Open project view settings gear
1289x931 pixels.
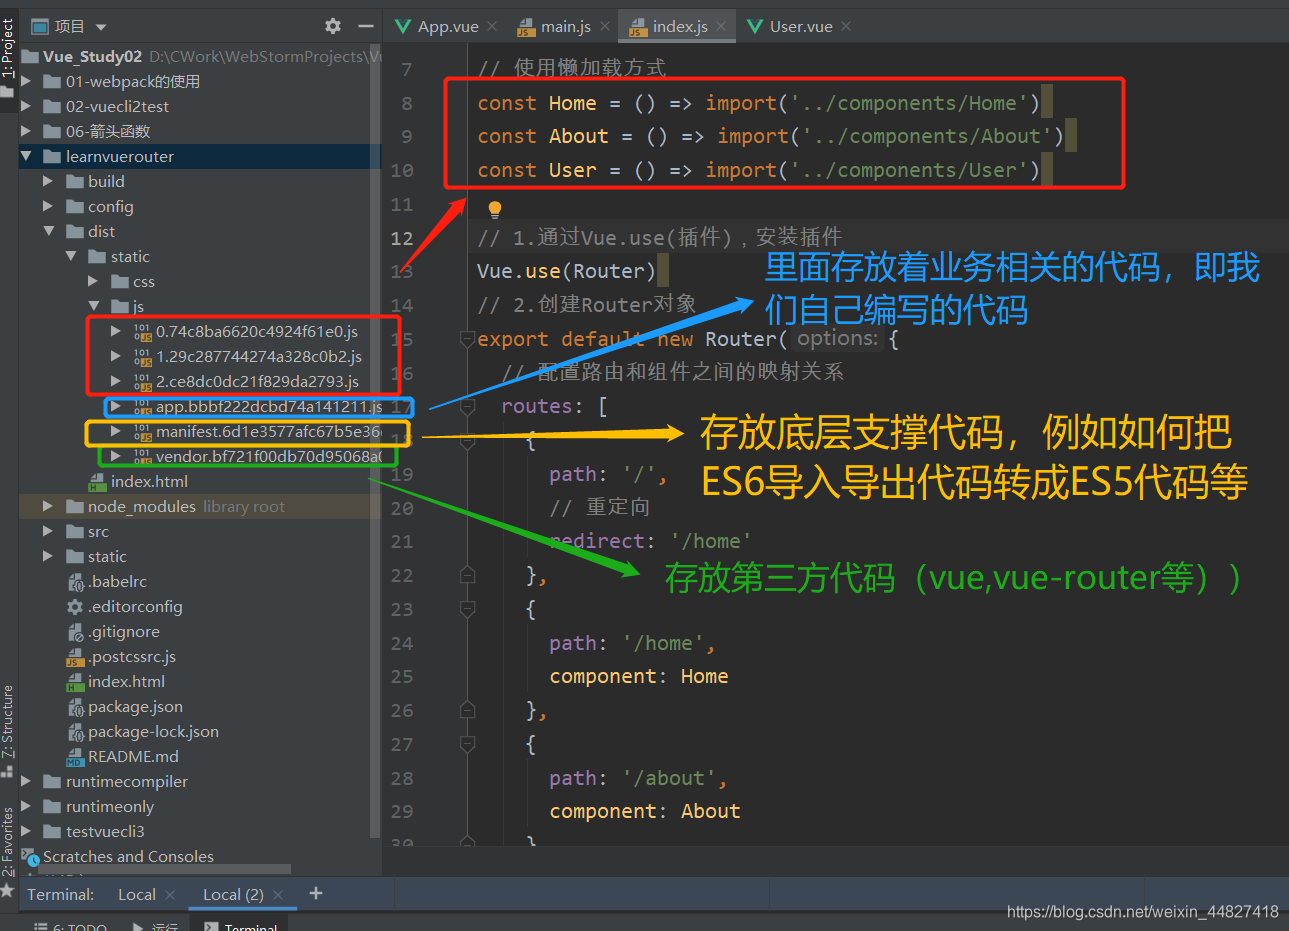333,26
